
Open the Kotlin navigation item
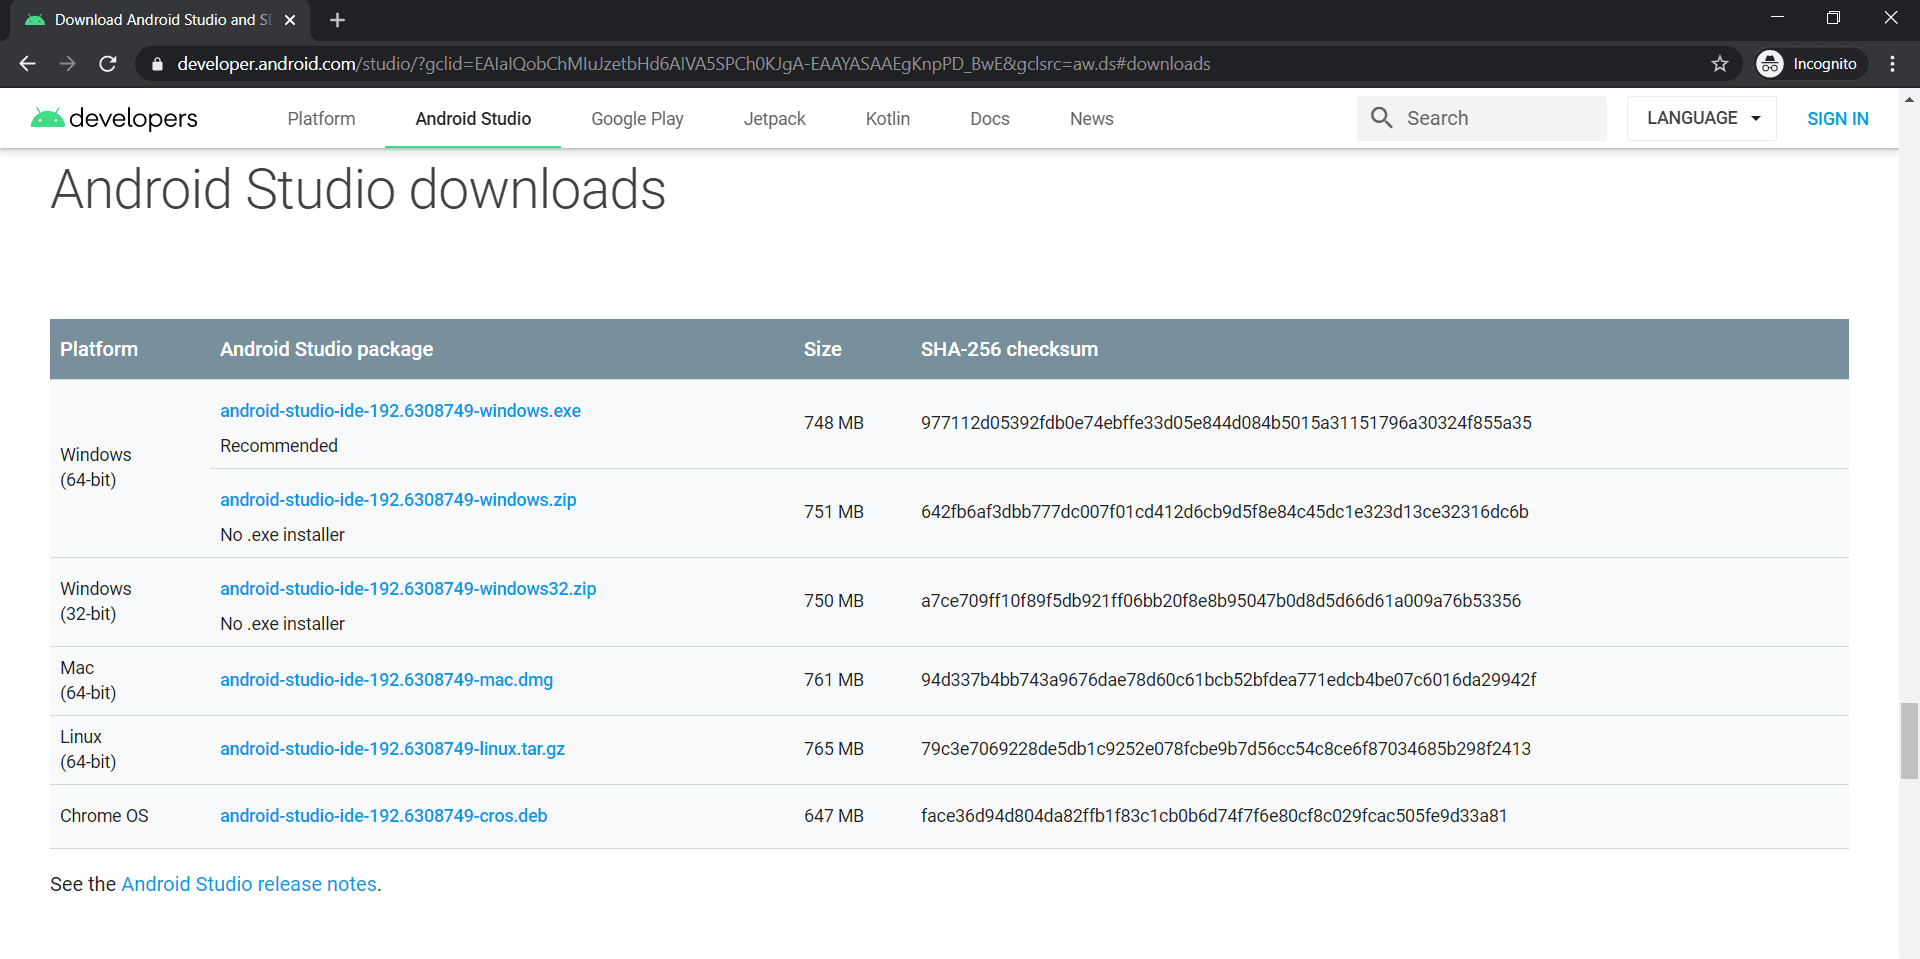[x=887, y=118]
